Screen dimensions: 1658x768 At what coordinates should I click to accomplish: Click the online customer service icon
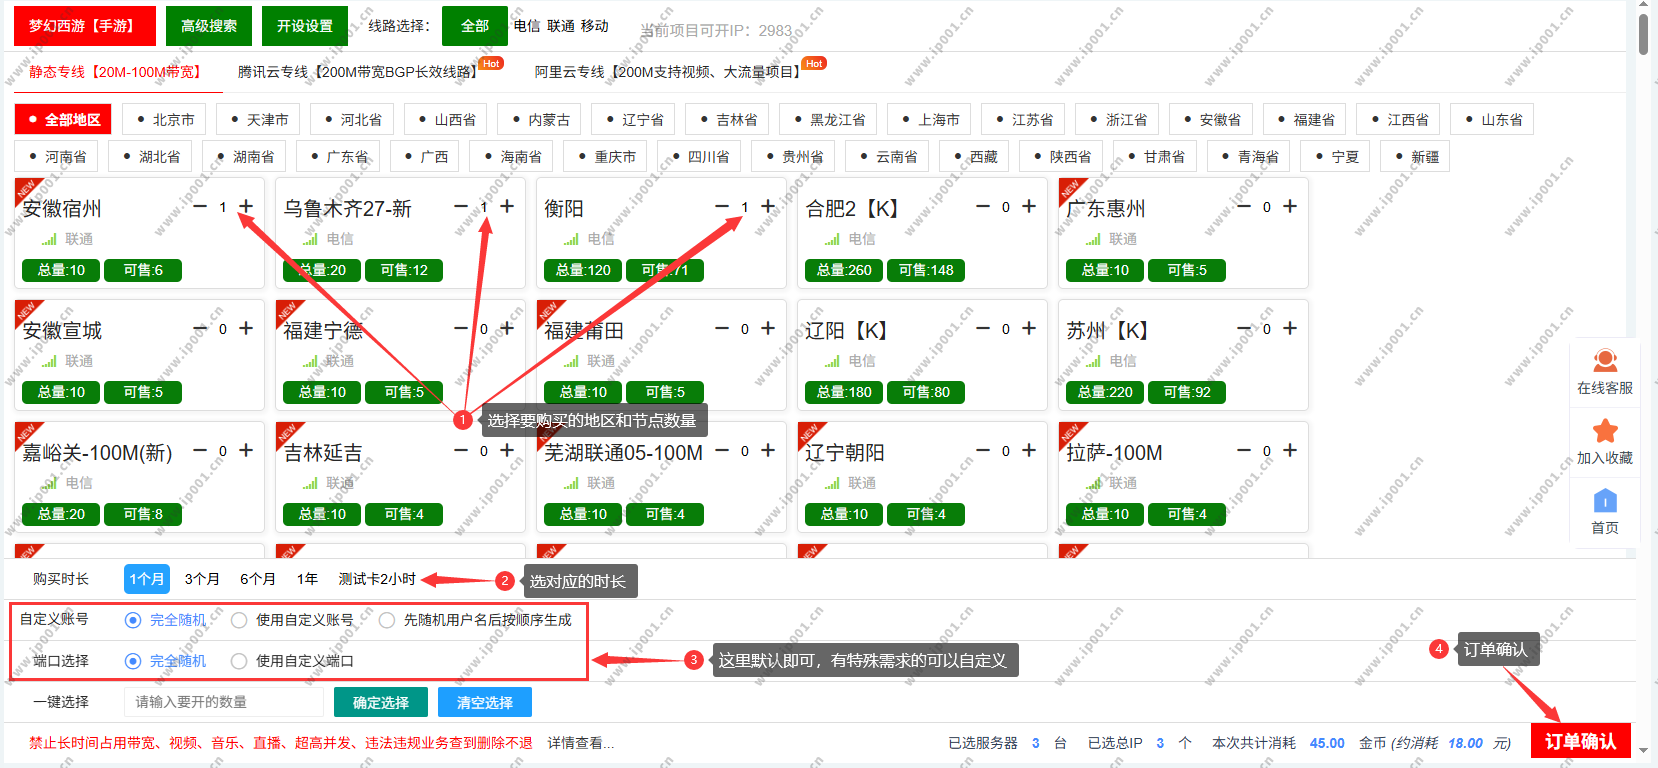coord(1604,361)
